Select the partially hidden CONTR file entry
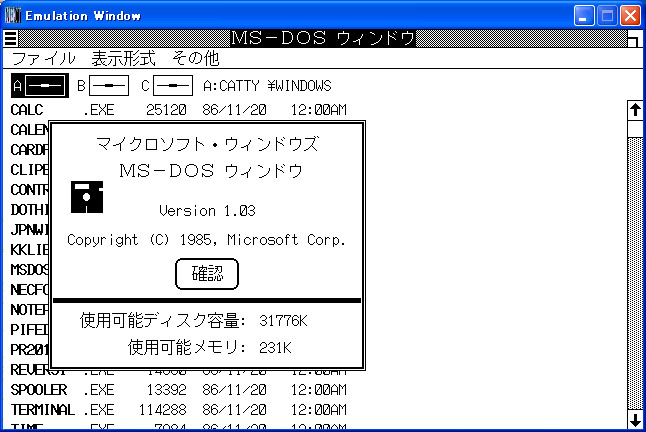Screen dimensions: 646x432 29,190
